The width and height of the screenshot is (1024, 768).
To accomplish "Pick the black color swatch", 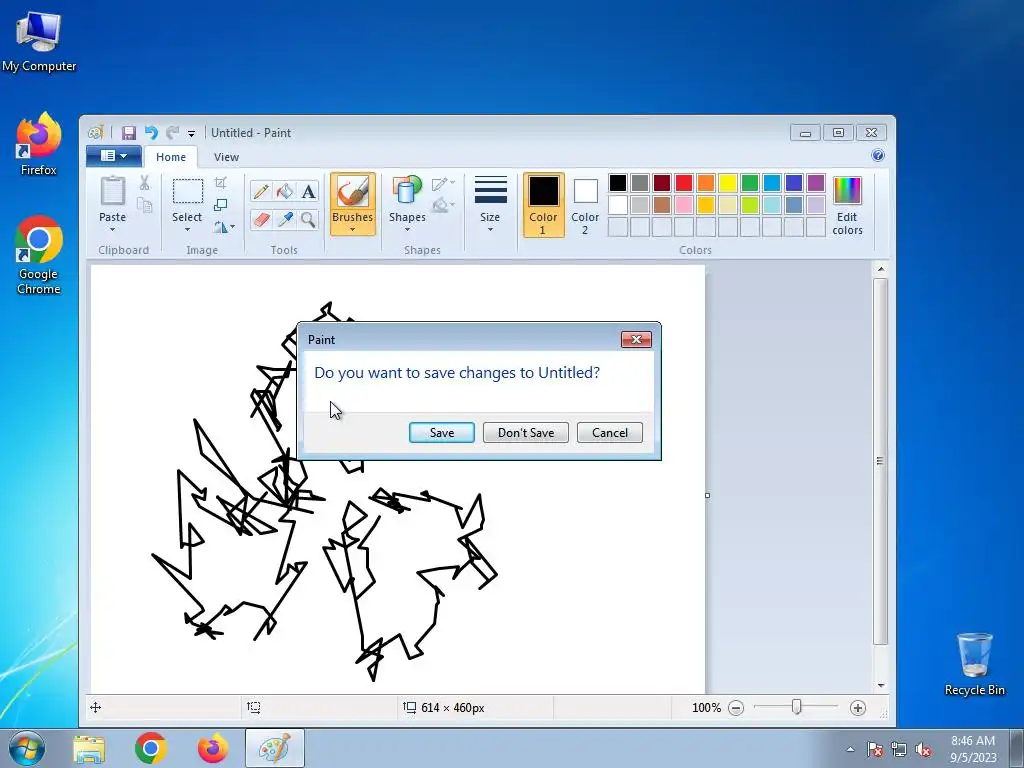I will point(618,183).
